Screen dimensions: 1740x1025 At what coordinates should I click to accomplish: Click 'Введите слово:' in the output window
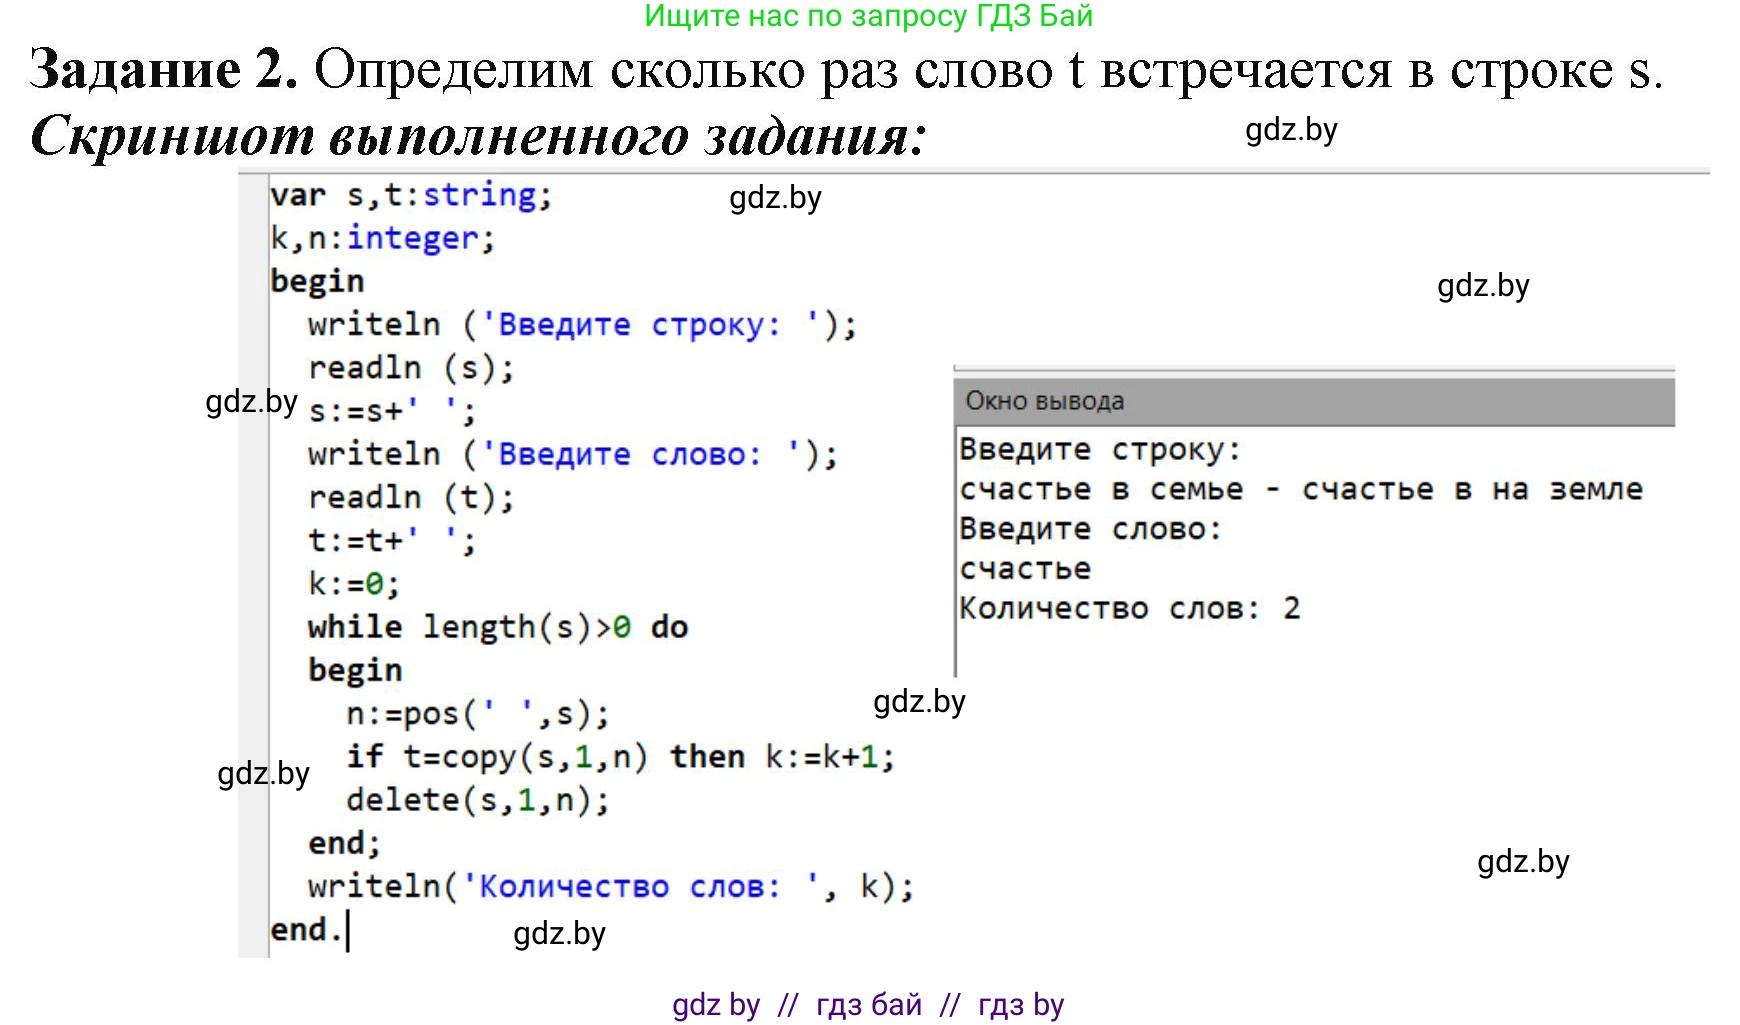(x=1090, y=529)
